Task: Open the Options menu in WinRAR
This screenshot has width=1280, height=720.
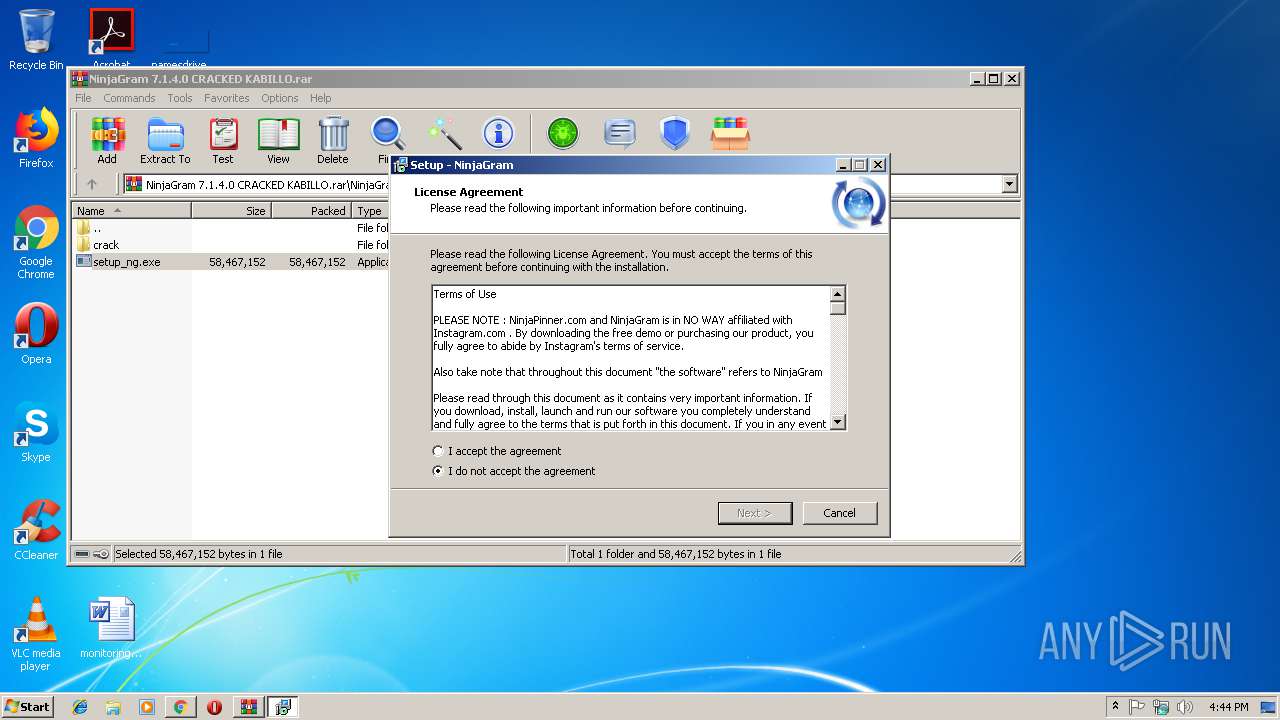Action: click(280, 98)
